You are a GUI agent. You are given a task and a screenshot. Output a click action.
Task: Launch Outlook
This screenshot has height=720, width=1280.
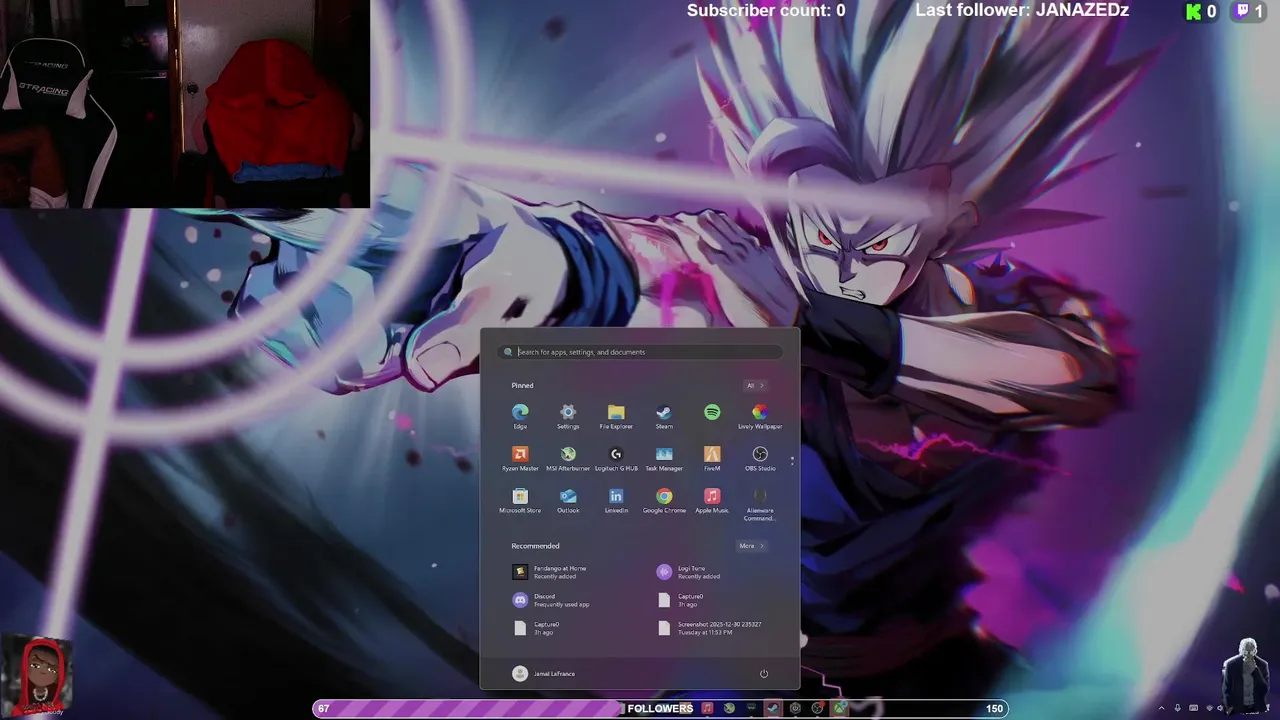click(x=568, y=501)
